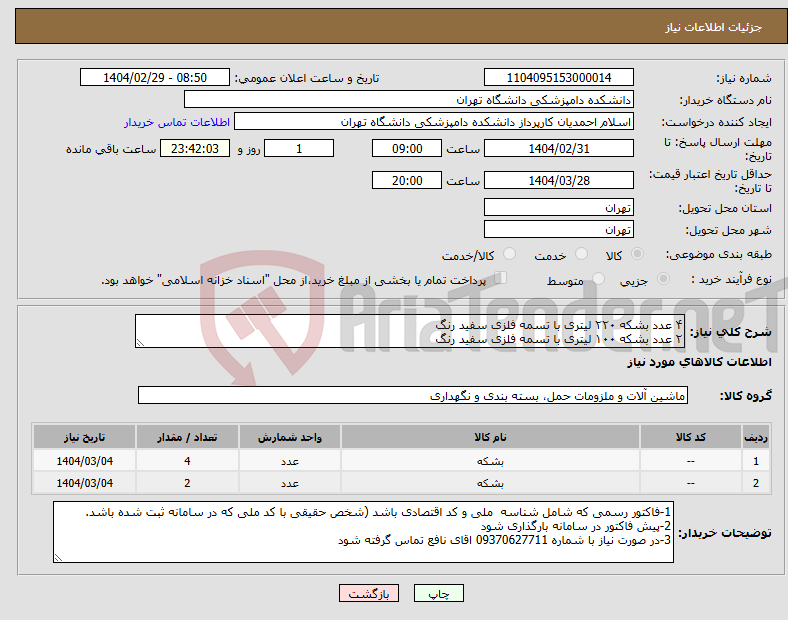The width and height of the screenshot is (788, 620).
Task: Click the واحد شمارش column header
Action: click(x=289, y=437)
